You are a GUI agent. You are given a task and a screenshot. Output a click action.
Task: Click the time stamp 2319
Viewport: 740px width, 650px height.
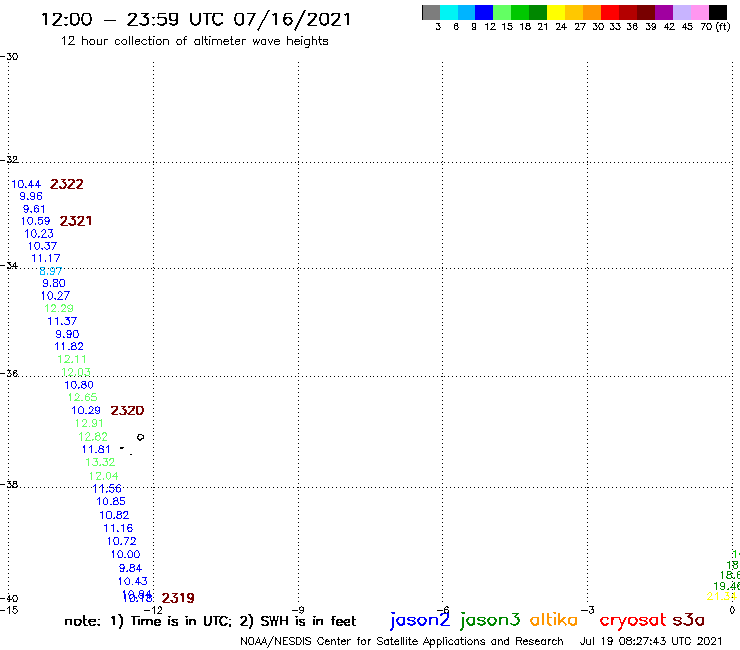pyautogui.click(x=178, y=598)
